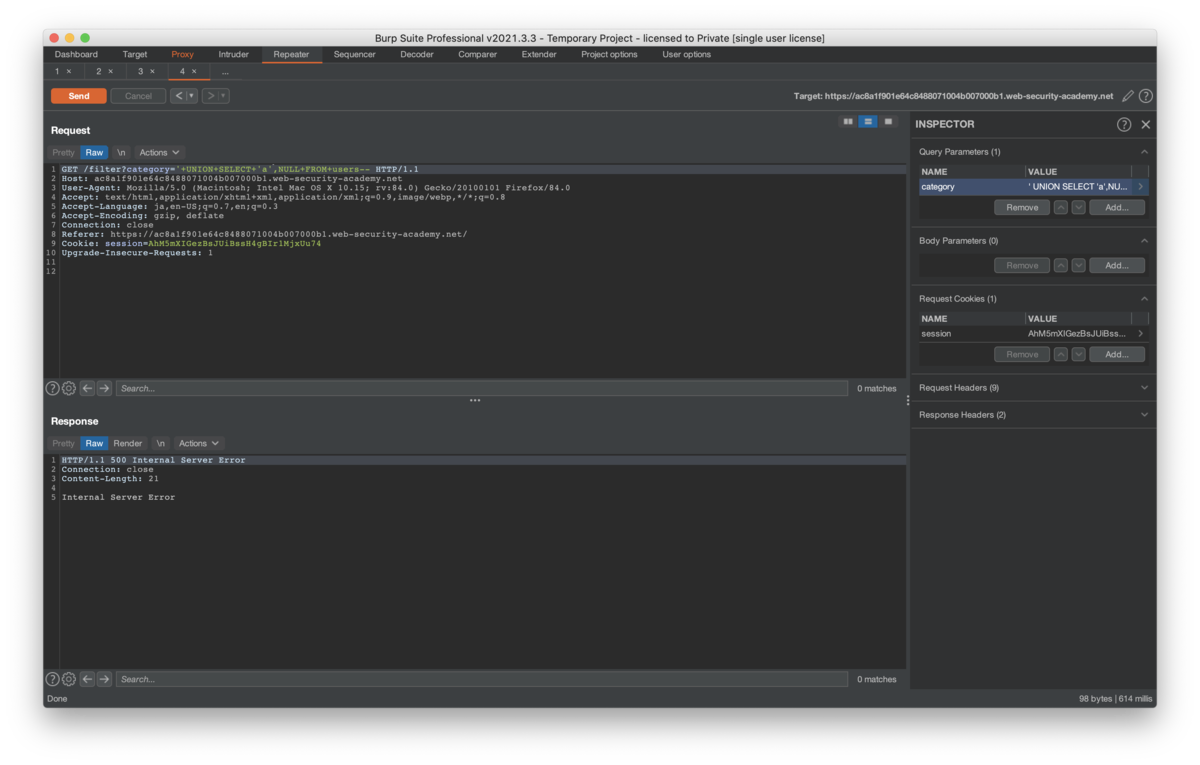Toggle non-printable characters in Request
This screenshot has width=1200, height=765.
pyautogui.click(x=121, y=152)
